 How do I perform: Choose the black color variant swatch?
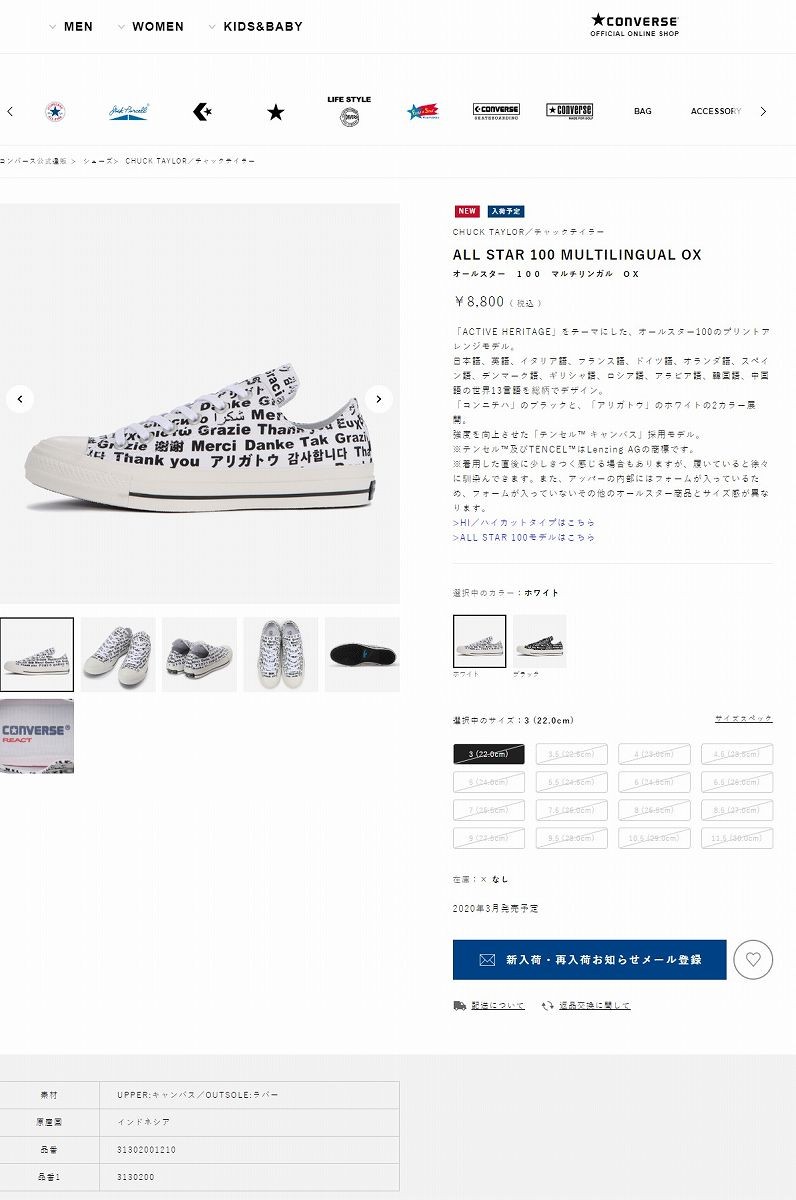pyautogui.click(x=540, y=641)
